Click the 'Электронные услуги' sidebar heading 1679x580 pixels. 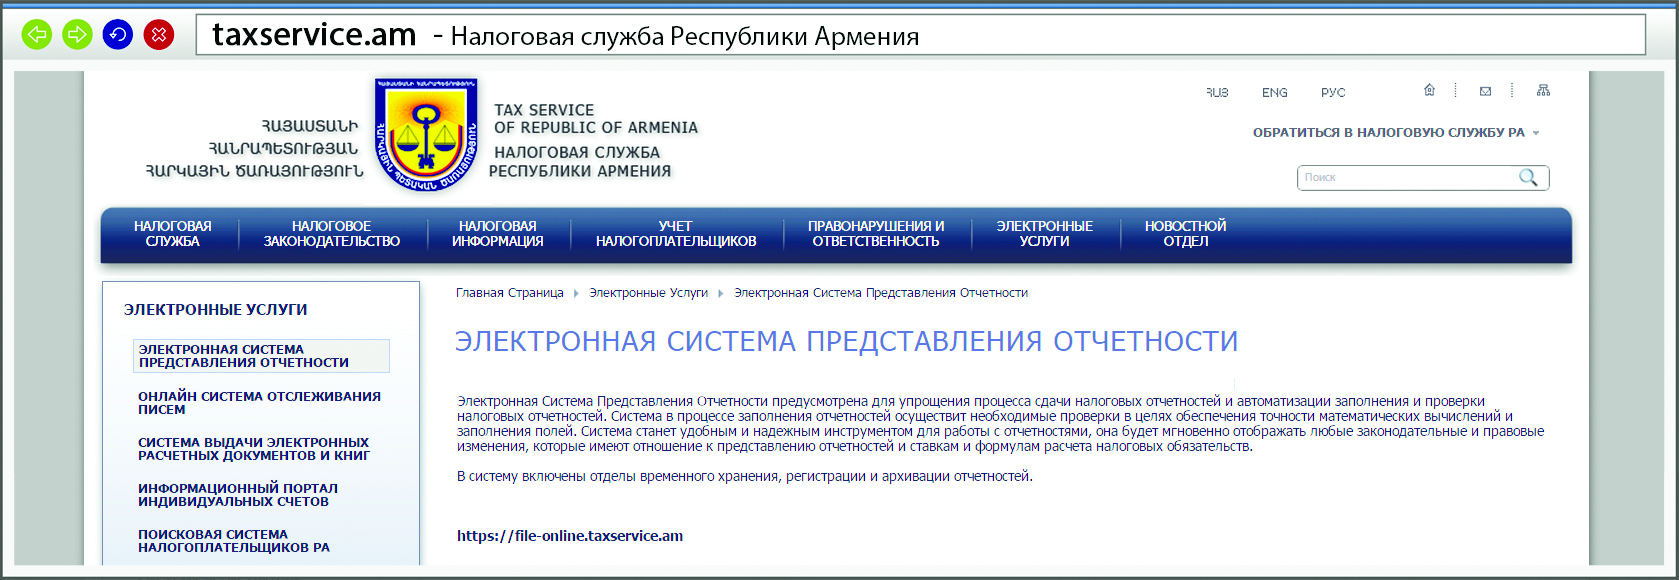point(216,310)
